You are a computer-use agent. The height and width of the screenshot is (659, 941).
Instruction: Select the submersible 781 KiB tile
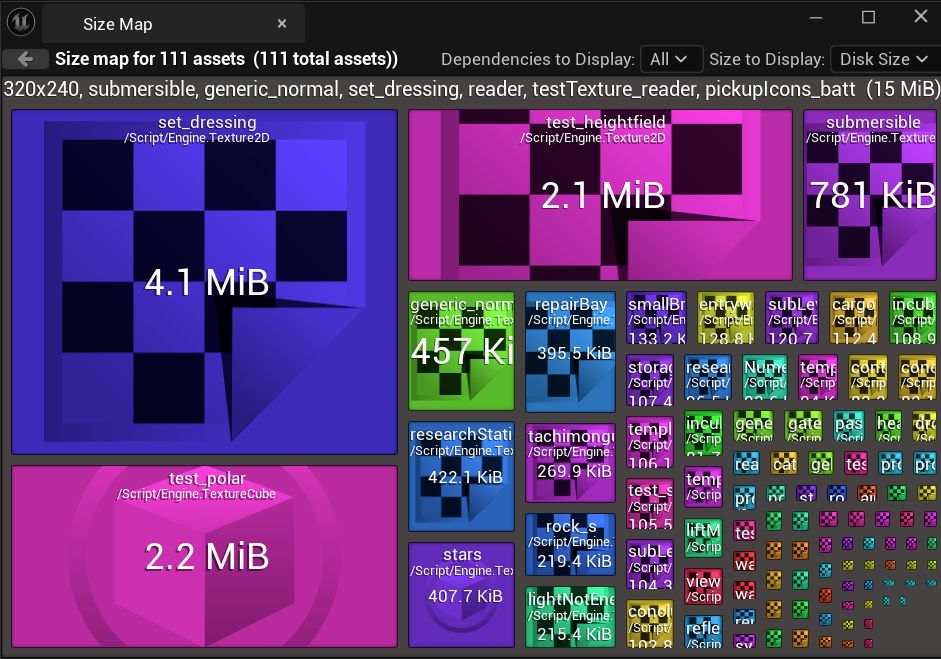[871, 195]
